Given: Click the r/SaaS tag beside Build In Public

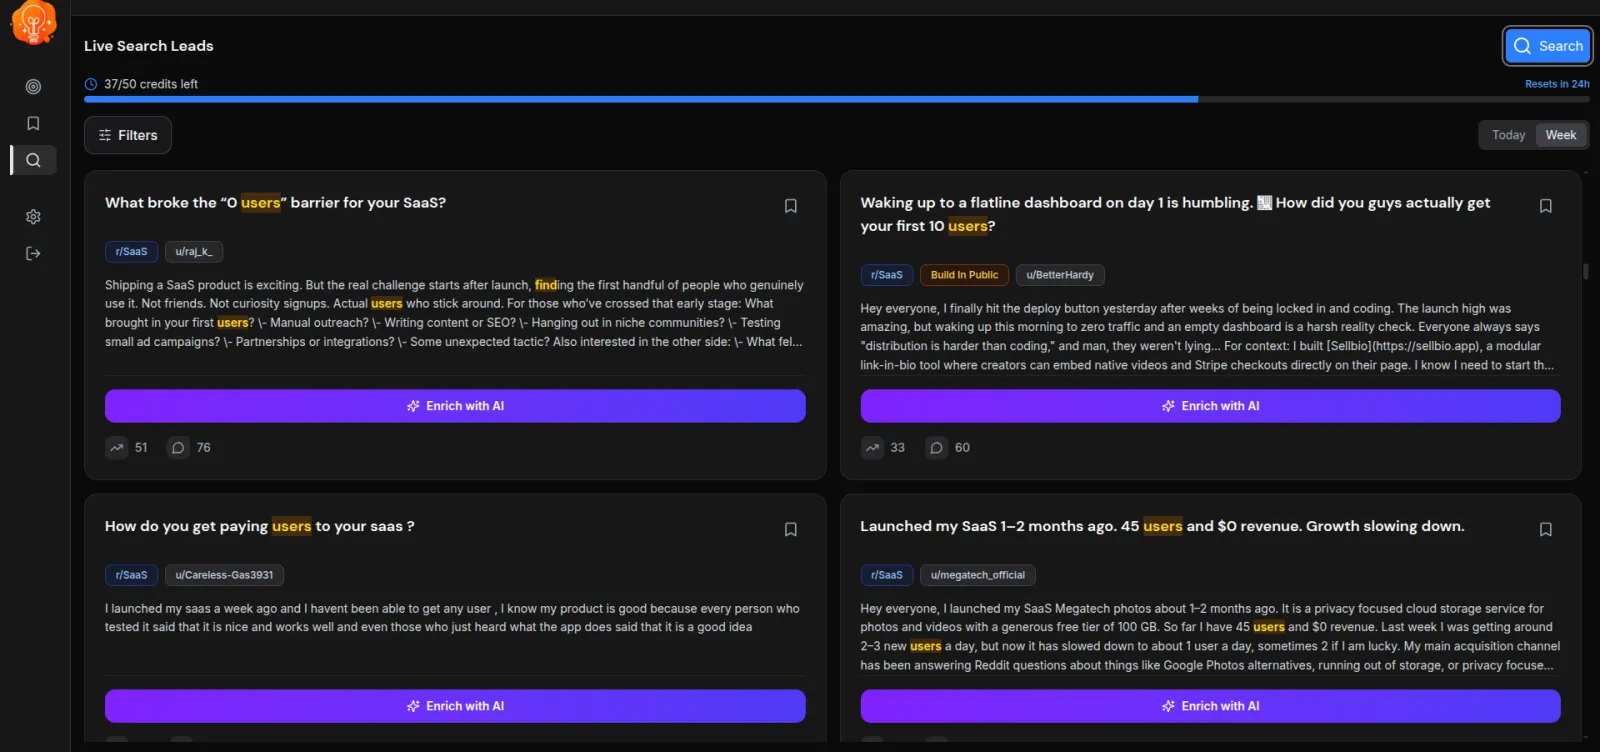Looking at the screenshot, I should tap(886, 275).
